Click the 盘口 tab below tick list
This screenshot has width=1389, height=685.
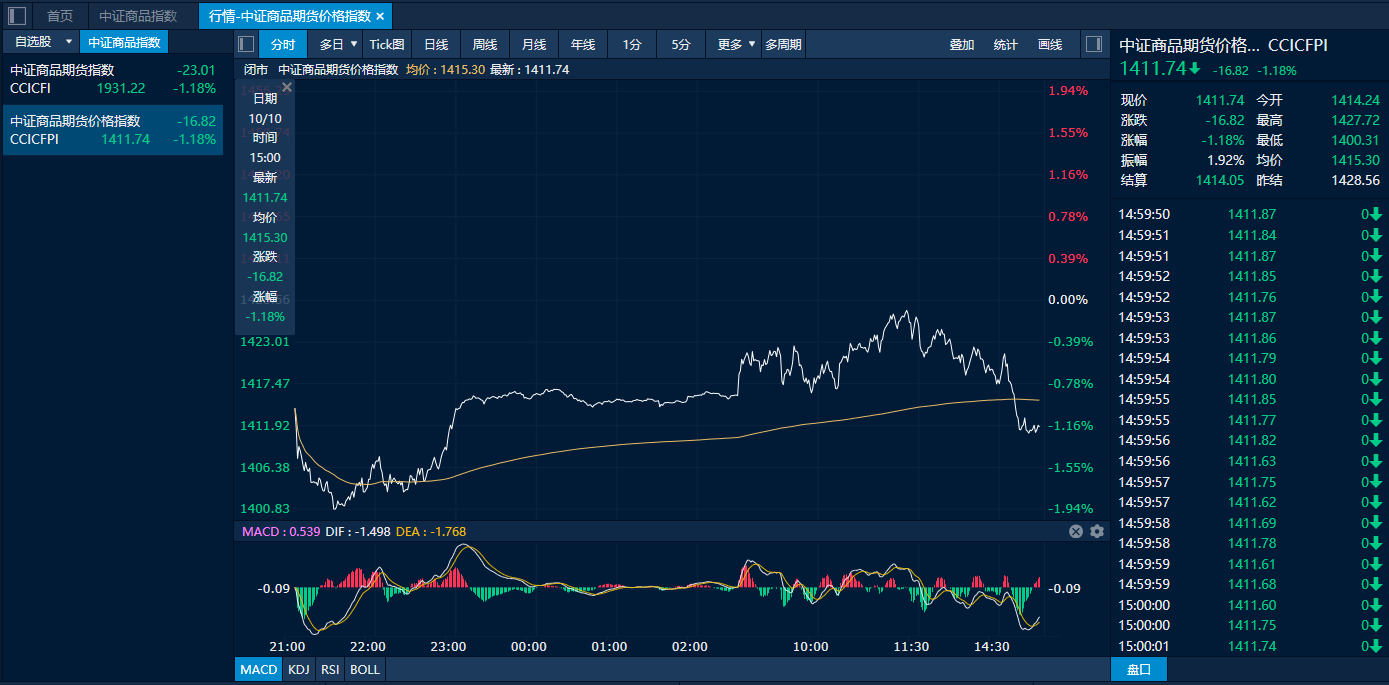tap(1138, 669)
